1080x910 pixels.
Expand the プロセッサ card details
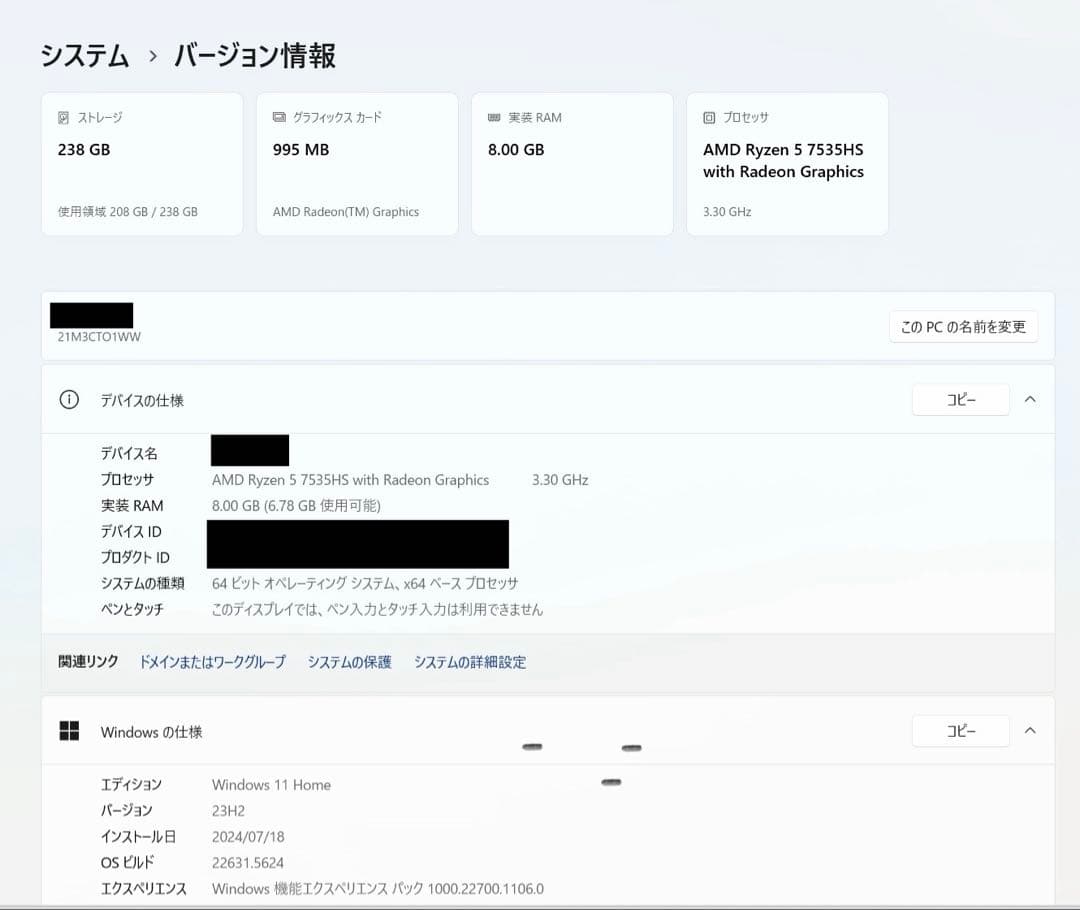[787, 163]
